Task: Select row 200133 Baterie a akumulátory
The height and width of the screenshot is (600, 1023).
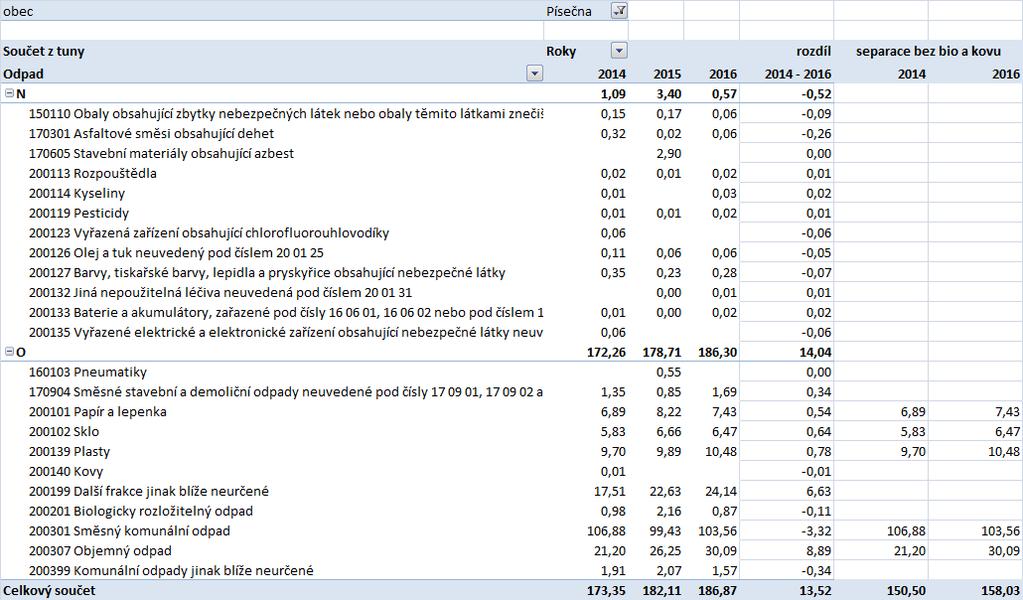Action: (286, 312)
